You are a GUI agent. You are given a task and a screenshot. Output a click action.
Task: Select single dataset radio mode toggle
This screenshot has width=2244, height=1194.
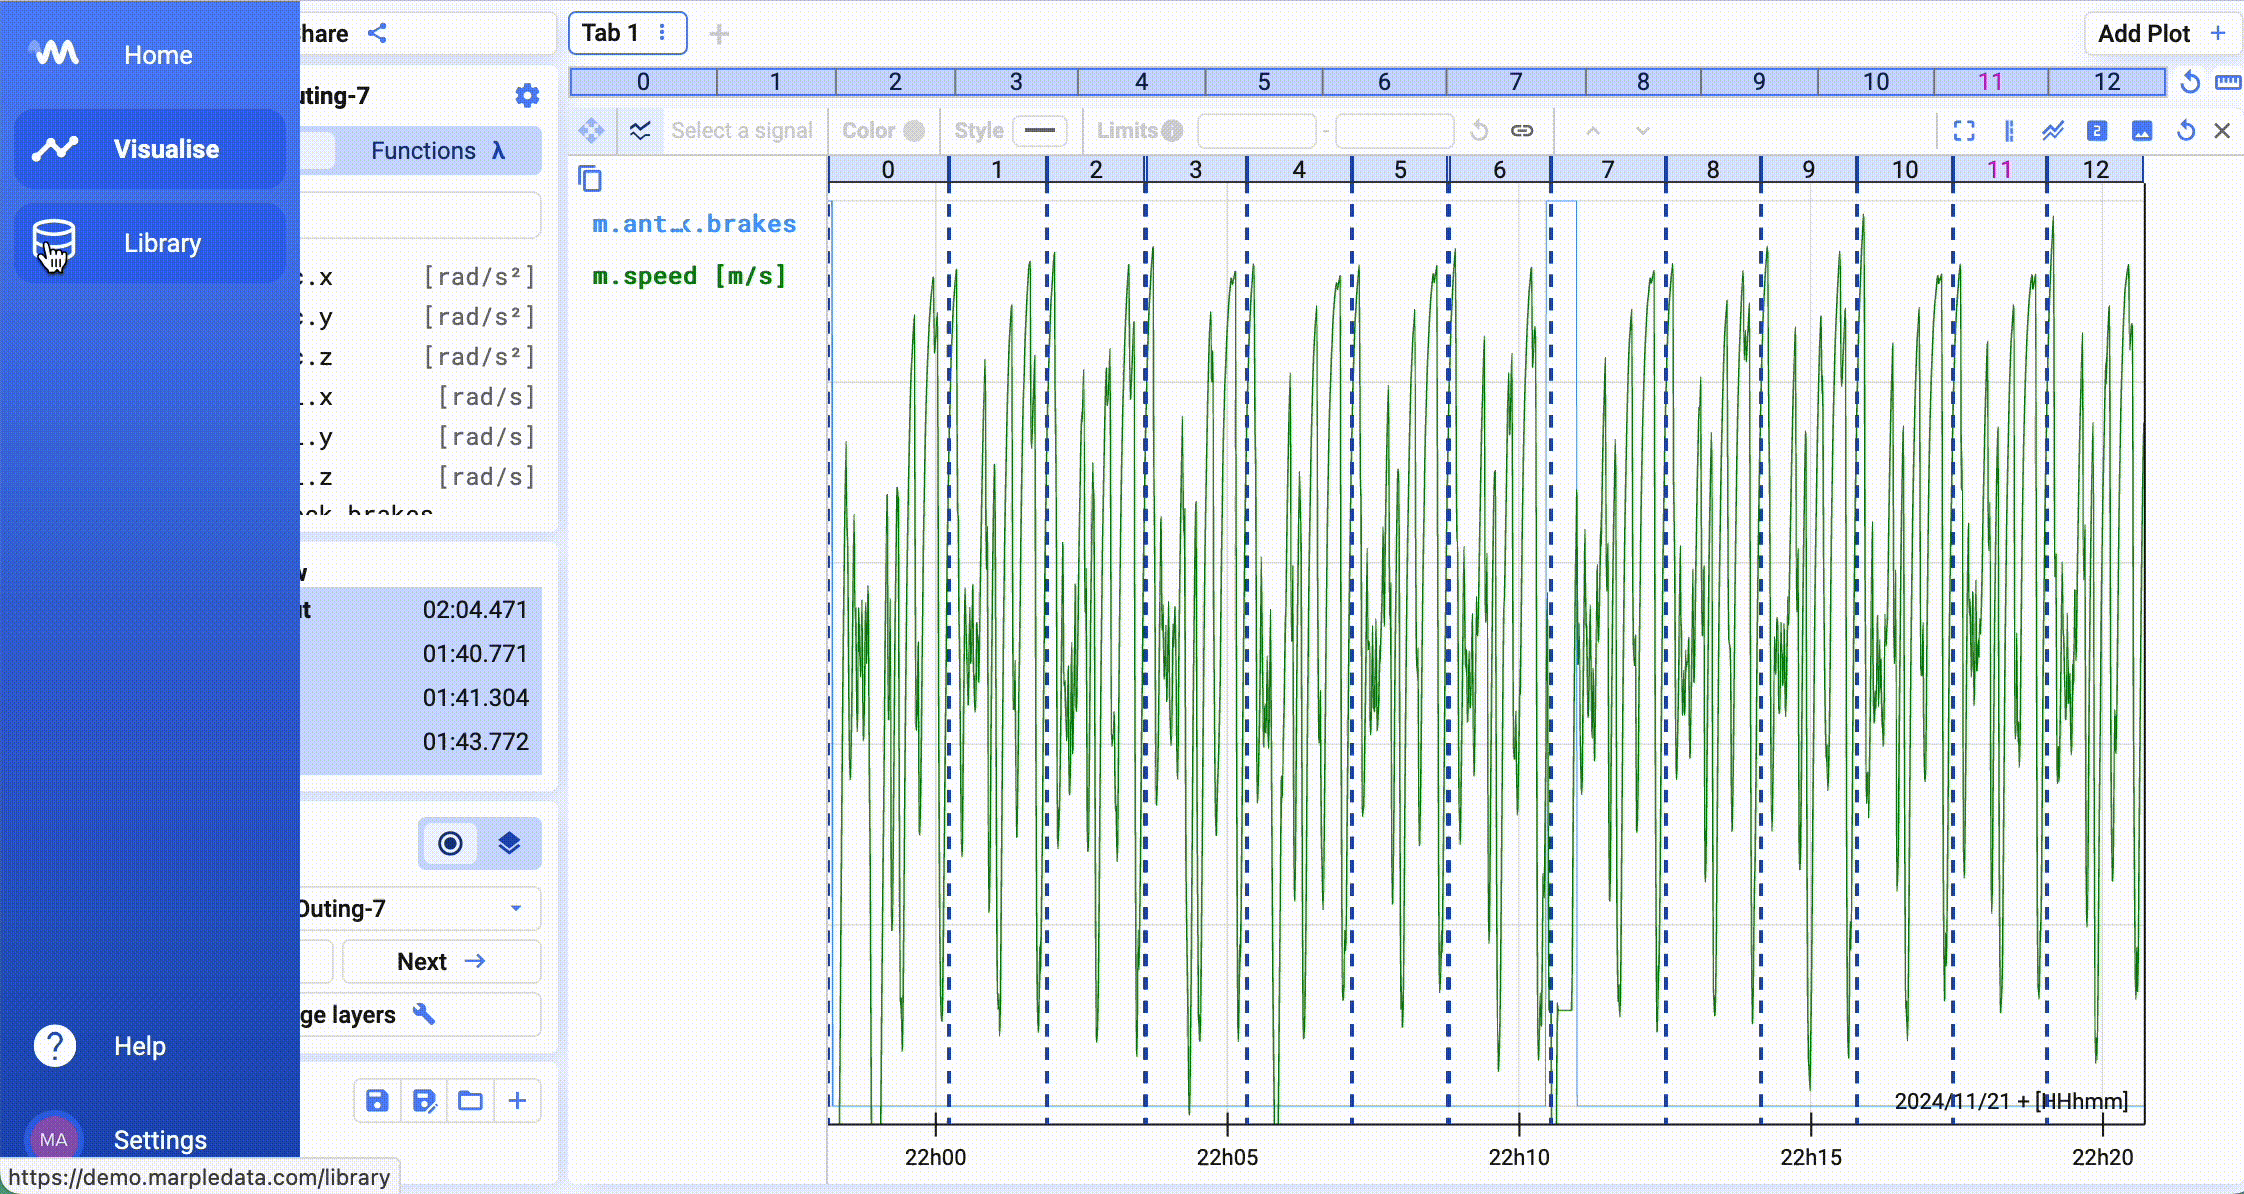[x=450, y=843]
